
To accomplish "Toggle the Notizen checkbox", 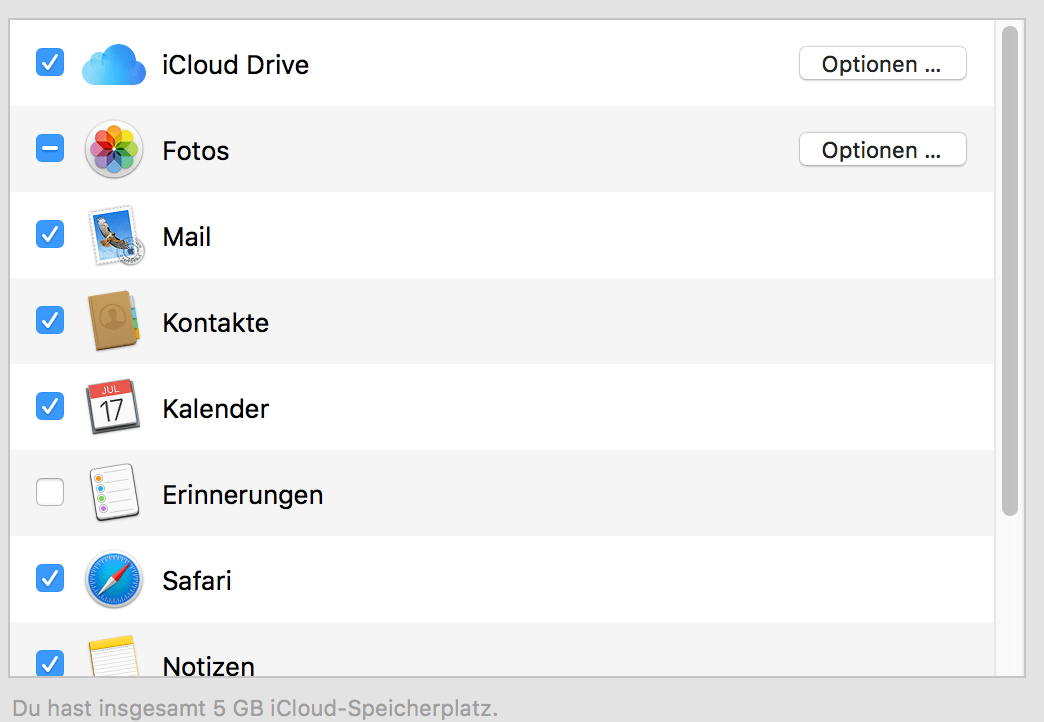I will (50, 663).
